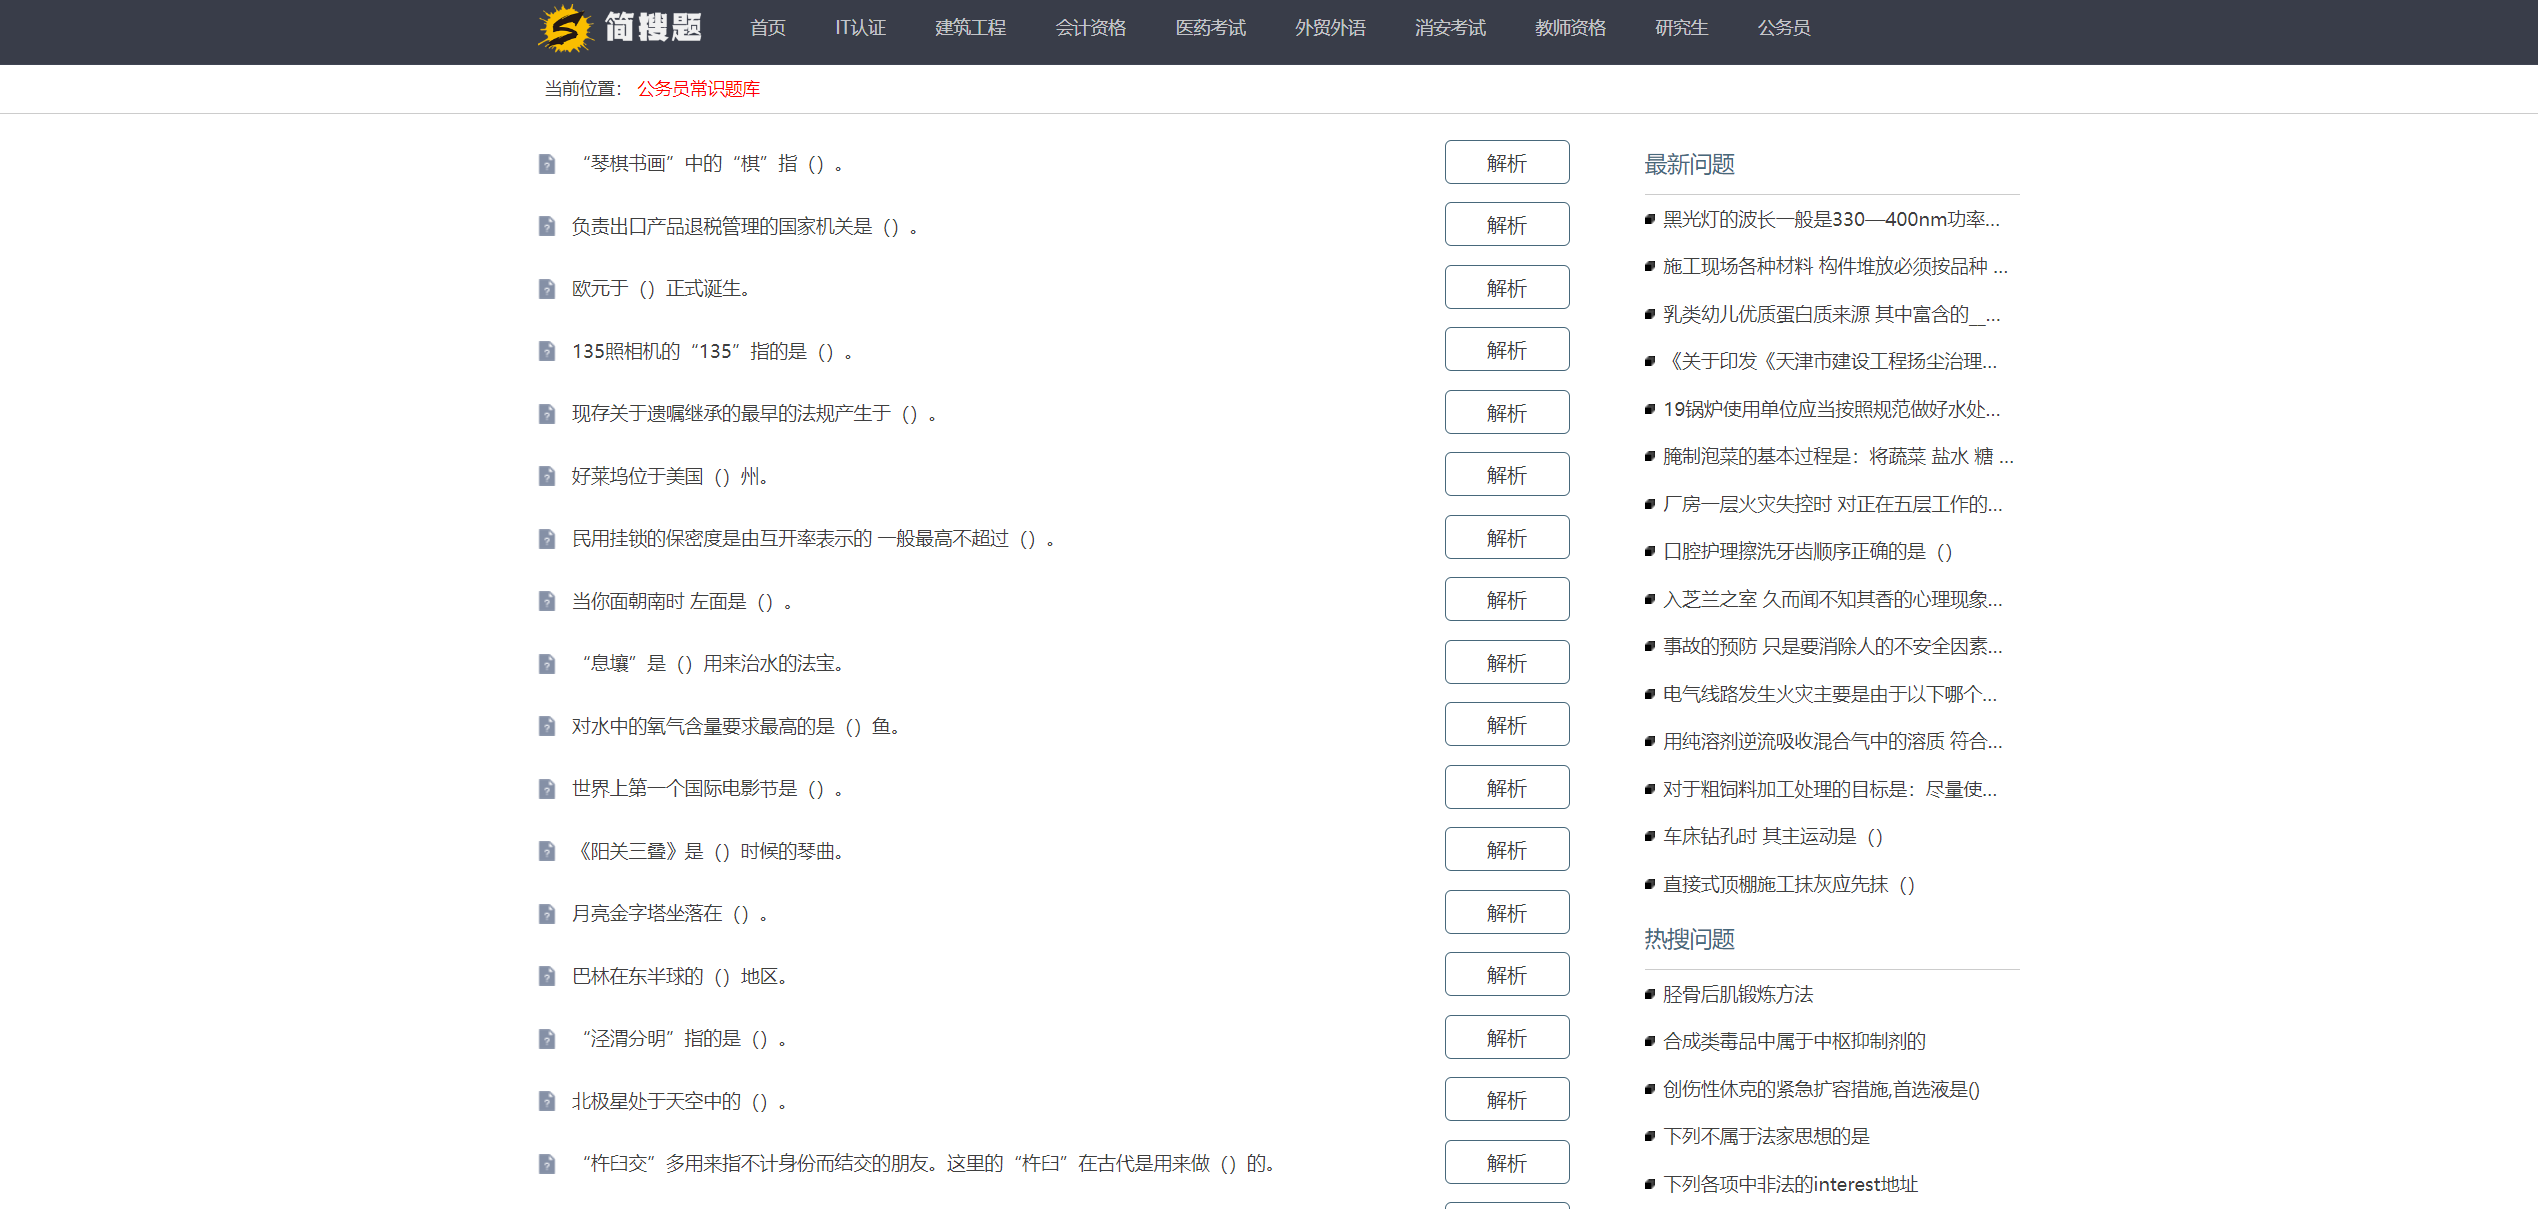Click the 简搜题 sun logo icon
Viewport: 2538px width, 1209px height.
(563, 28)
